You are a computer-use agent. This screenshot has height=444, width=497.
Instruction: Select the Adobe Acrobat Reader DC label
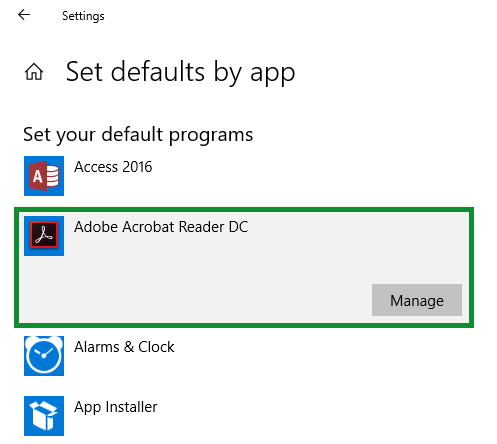tap(161, 227)
